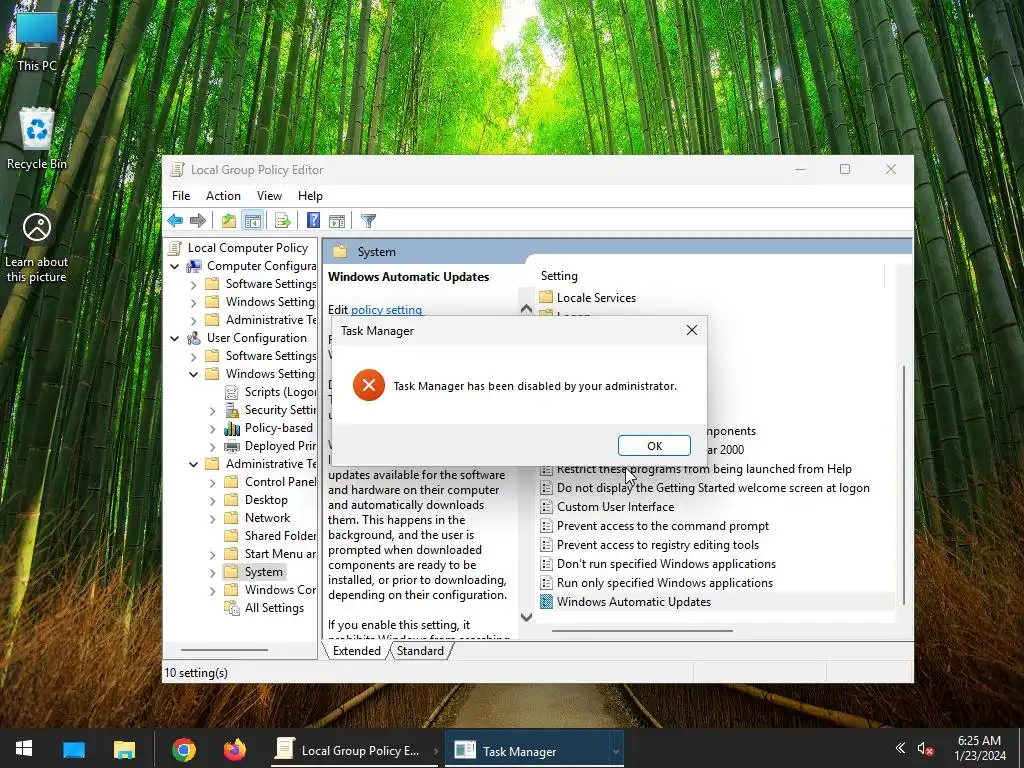Click the Filter funnel toolbar icon
The width and height of the screenshot is (1024, 768).
368,221
